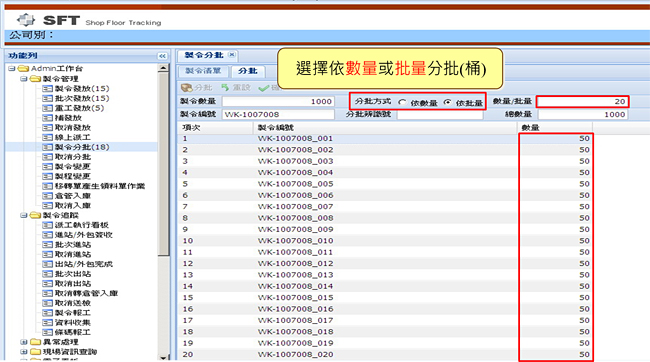
Task: Click the 現場資訊查詢 folder label
Action: (x=70, y=352)
